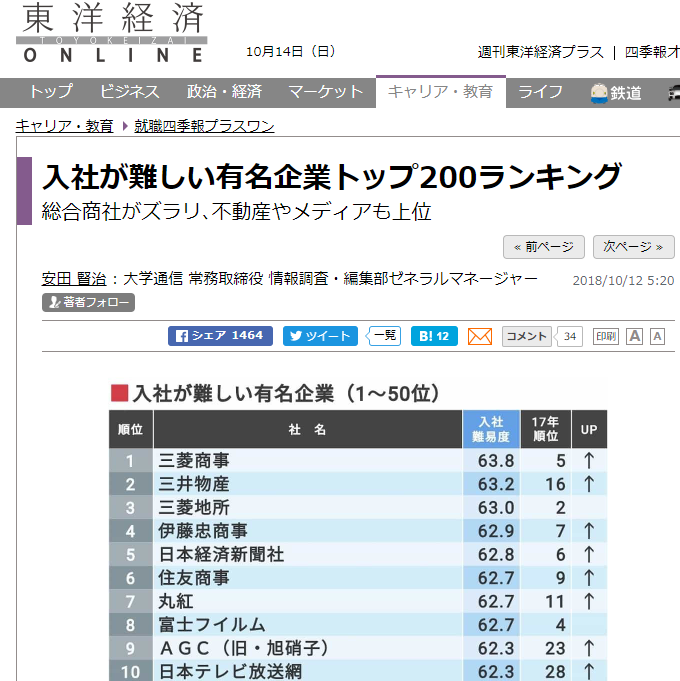This screenshot has width=680, height=681.
Task: Open the トップ navigation tab
Action: (50, 92)
